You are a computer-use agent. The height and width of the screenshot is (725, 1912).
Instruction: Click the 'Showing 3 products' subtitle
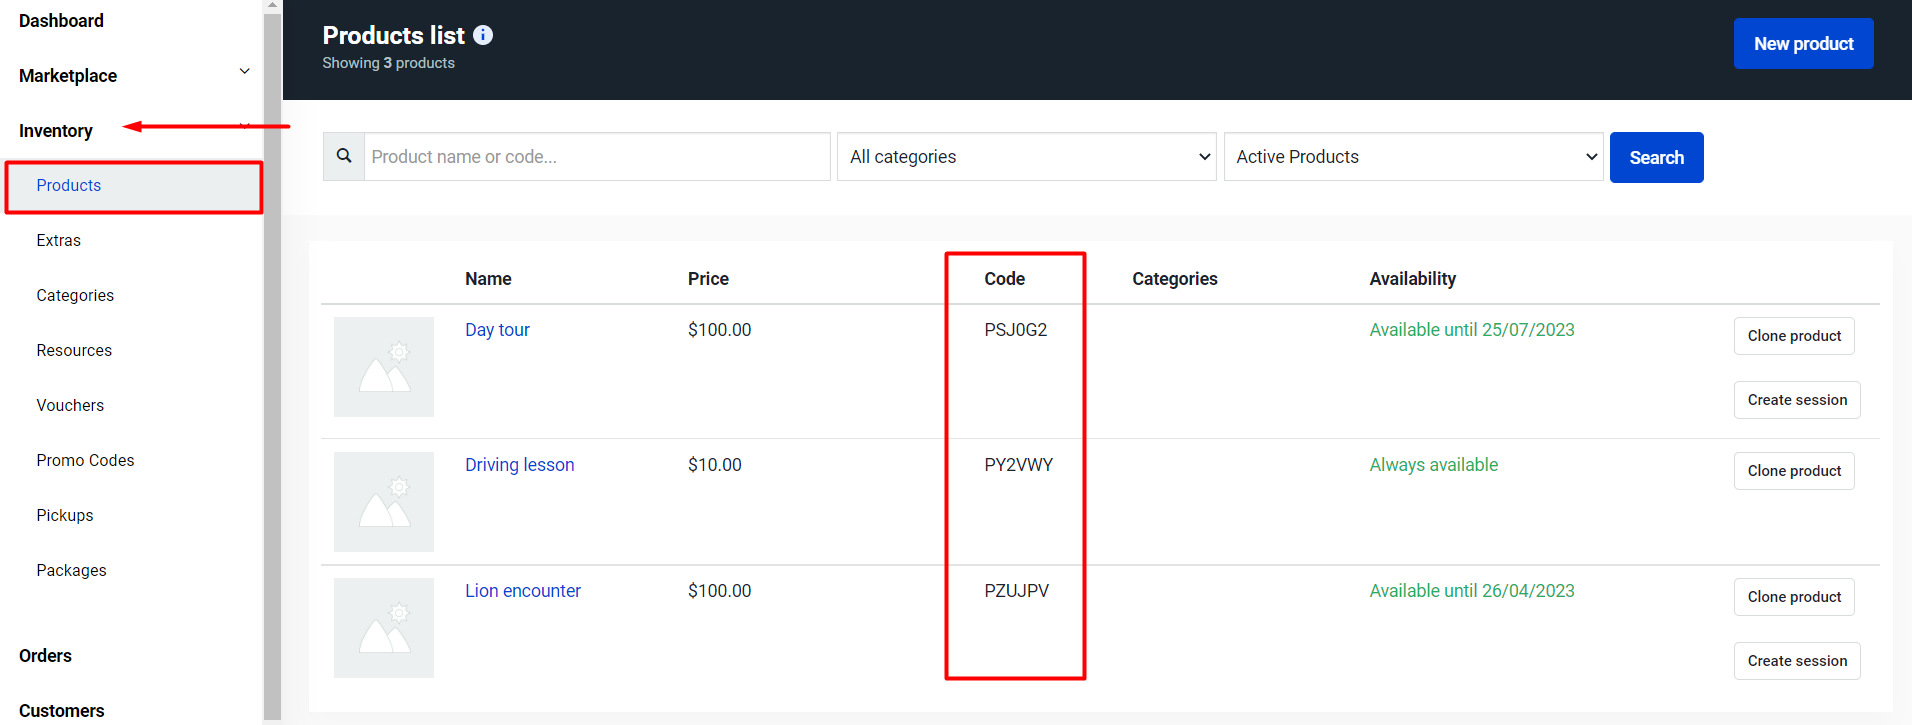point(388,63)
